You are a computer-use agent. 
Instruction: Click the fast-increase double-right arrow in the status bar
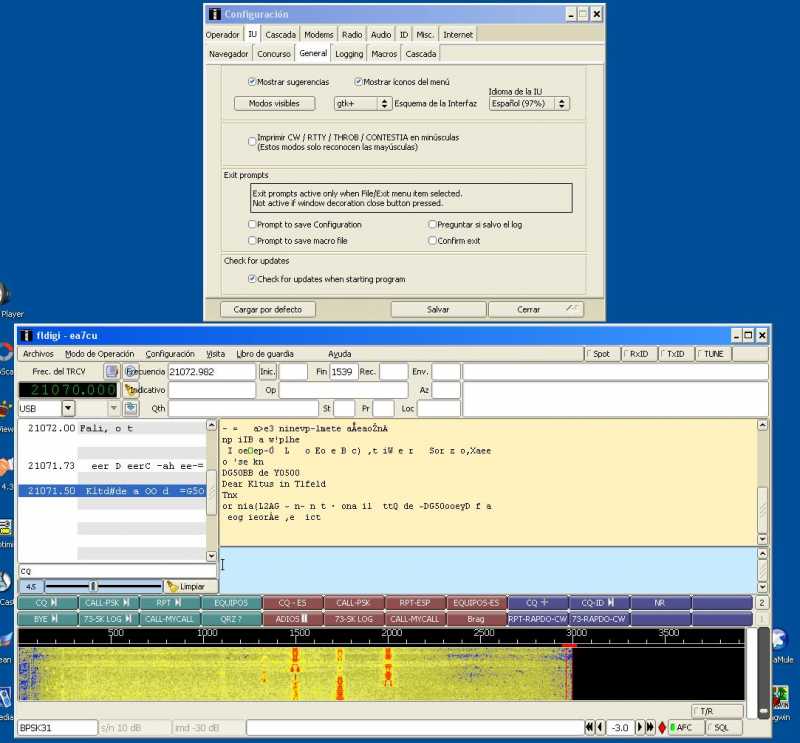tap(651, 727)
